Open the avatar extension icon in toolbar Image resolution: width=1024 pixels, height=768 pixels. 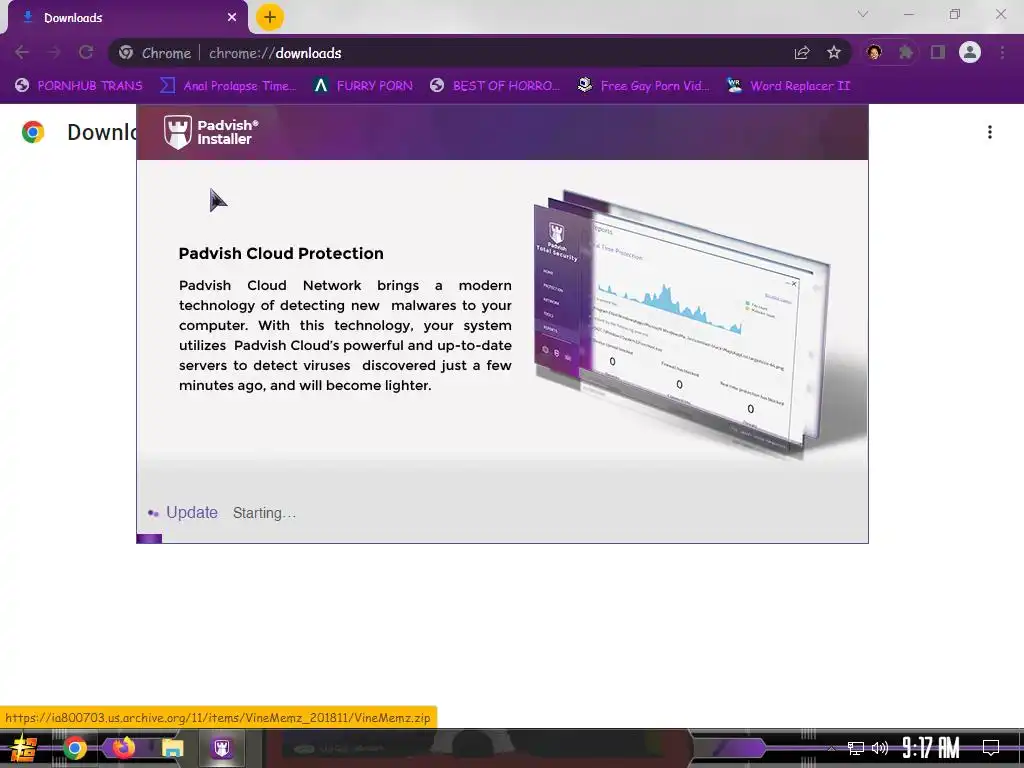click(x=874, y=52)
